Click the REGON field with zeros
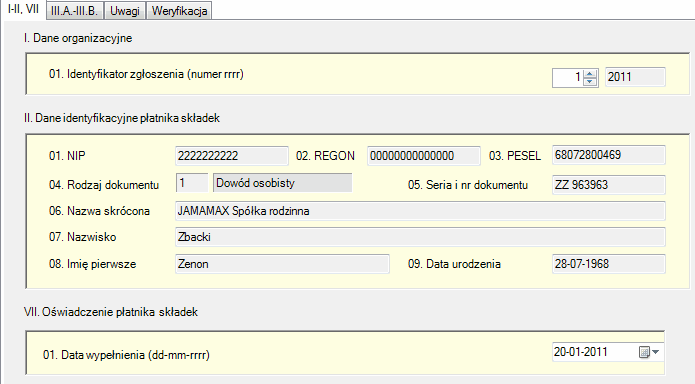The height and width of the screenshot is (384, 695). click(424, 156)
